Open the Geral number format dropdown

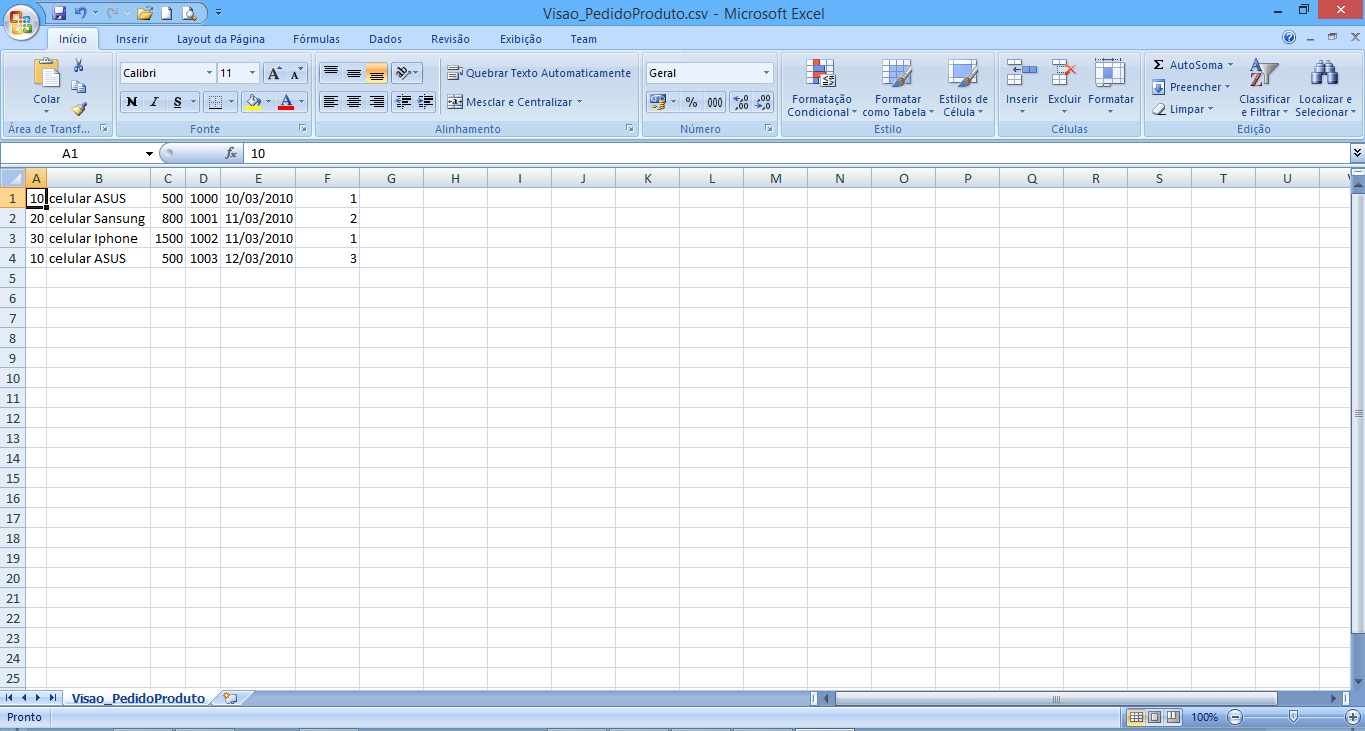tap(767, 73)
